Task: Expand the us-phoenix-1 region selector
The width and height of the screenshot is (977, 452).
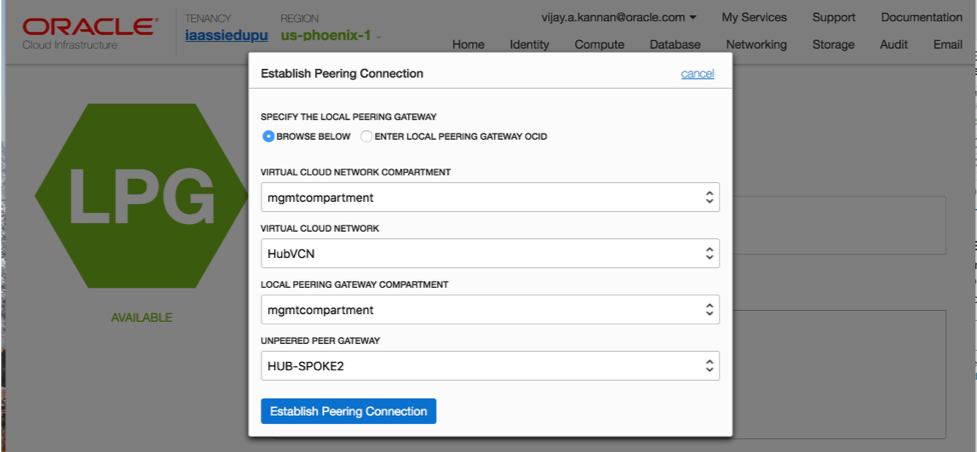Action: (x=330, y=36)
